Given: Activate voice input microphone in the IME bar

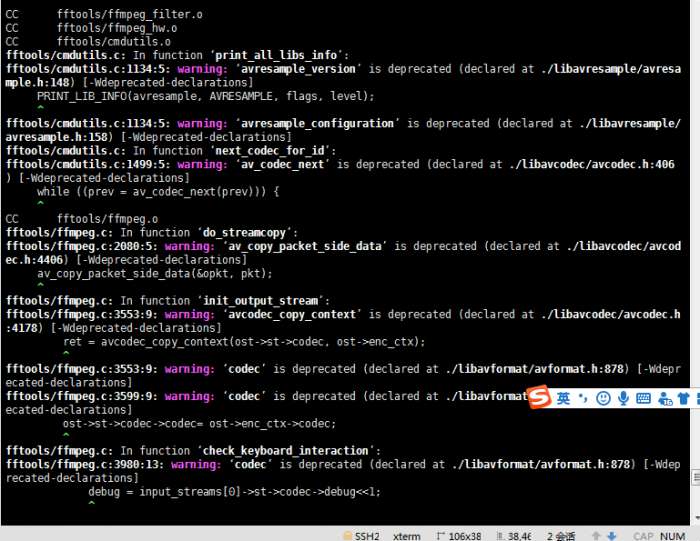Looking at the screenshot, I should tap(623, 398).
